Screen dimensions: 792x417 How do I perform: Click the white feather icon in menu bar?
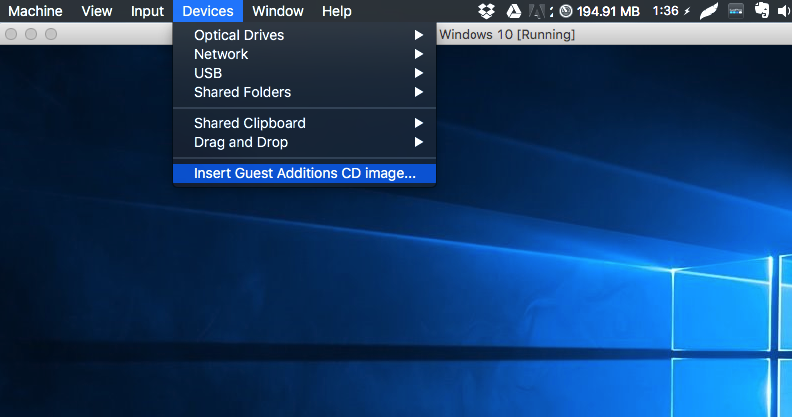tap(709, 11)
